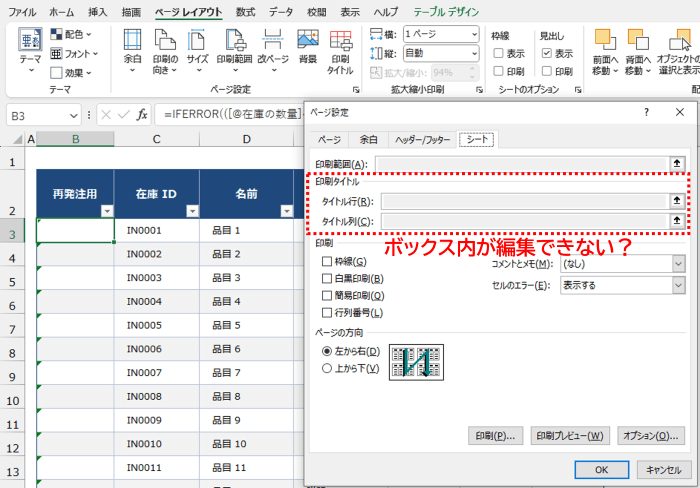The width and height of the screenshot is (700, 488).
Task: Click the タイトル列 input field
Action: 525,221
